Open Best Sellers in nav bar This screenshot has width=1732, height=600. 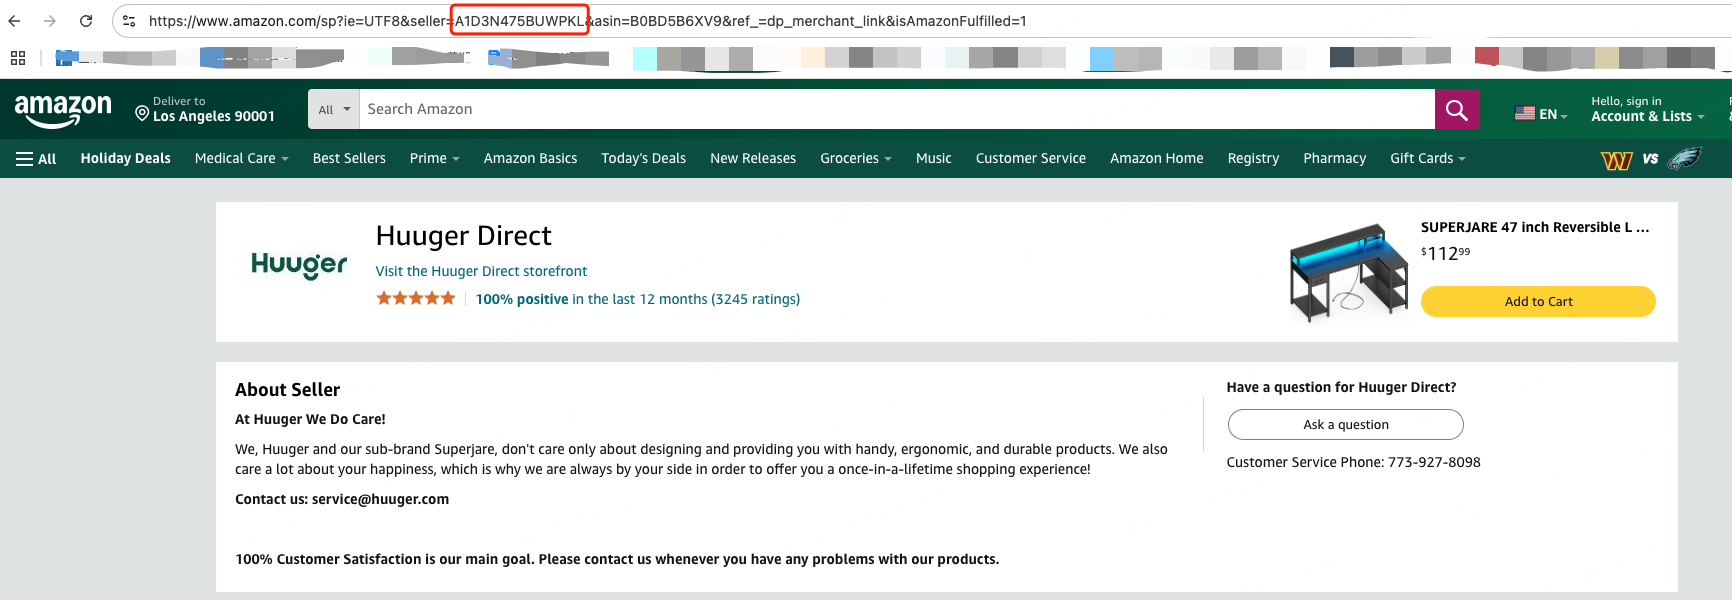pyautogui.click(x=349, y=158)
